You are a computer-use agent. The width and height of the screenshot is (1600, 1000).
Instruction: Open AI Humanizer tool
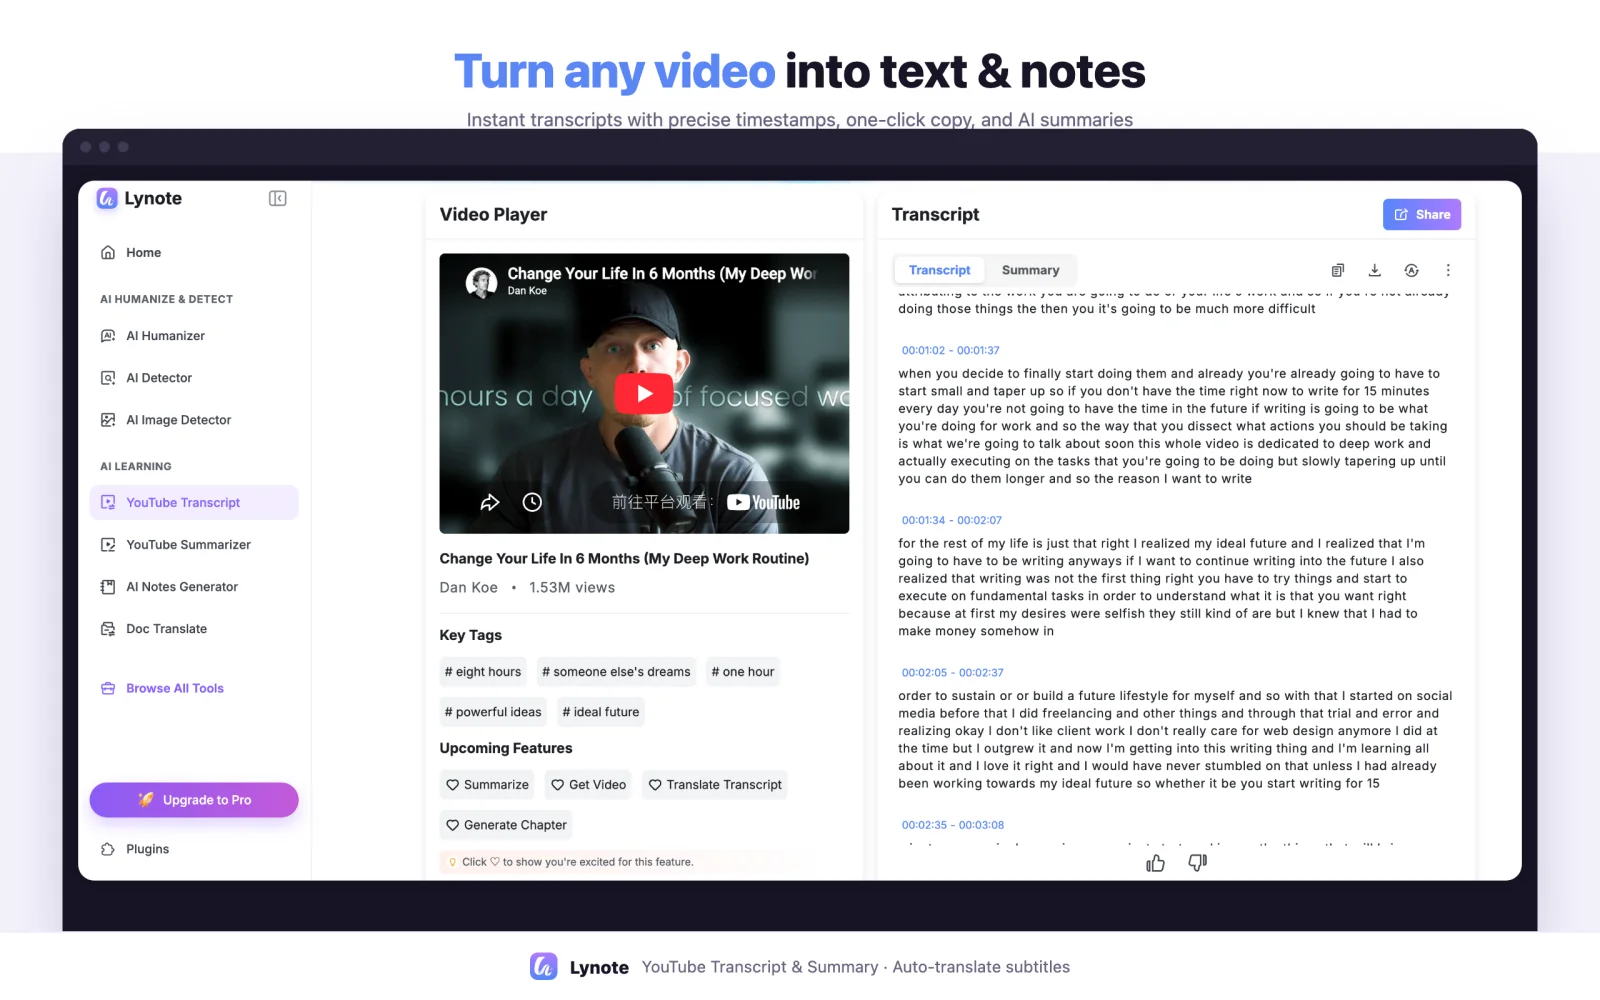click(194, 336)
